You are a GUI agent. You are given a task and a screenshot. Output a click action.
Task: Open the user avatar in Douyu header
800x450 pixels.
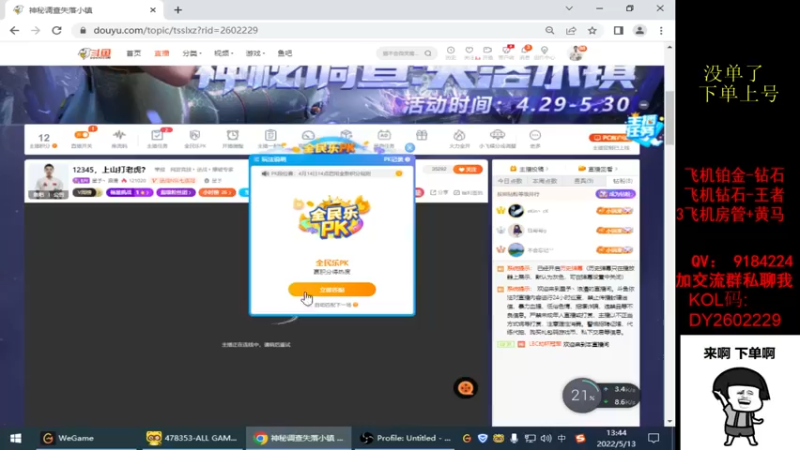(x=577, y=53)
